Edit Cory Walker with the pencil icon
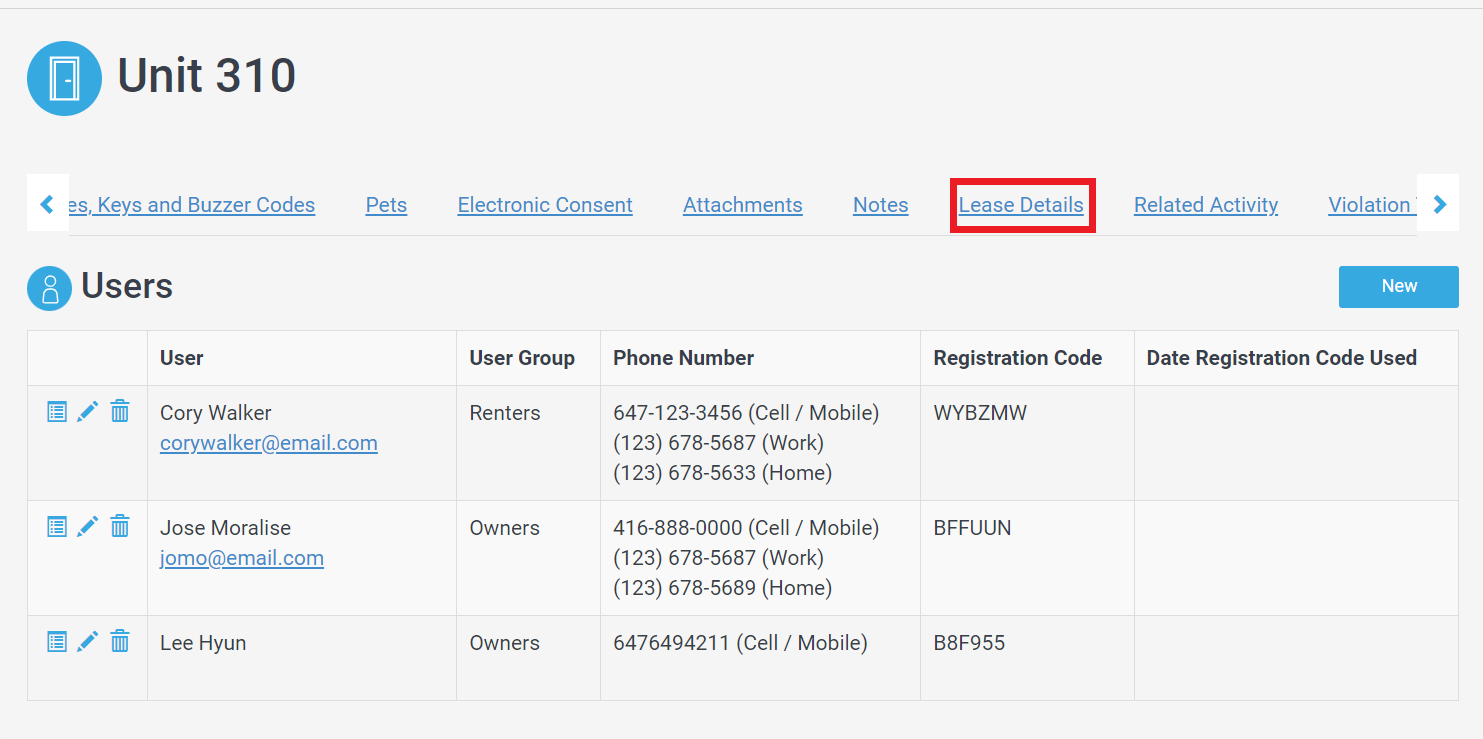Image resolution: width=1483 pixels, height=739 pixels. click(88, 411)
